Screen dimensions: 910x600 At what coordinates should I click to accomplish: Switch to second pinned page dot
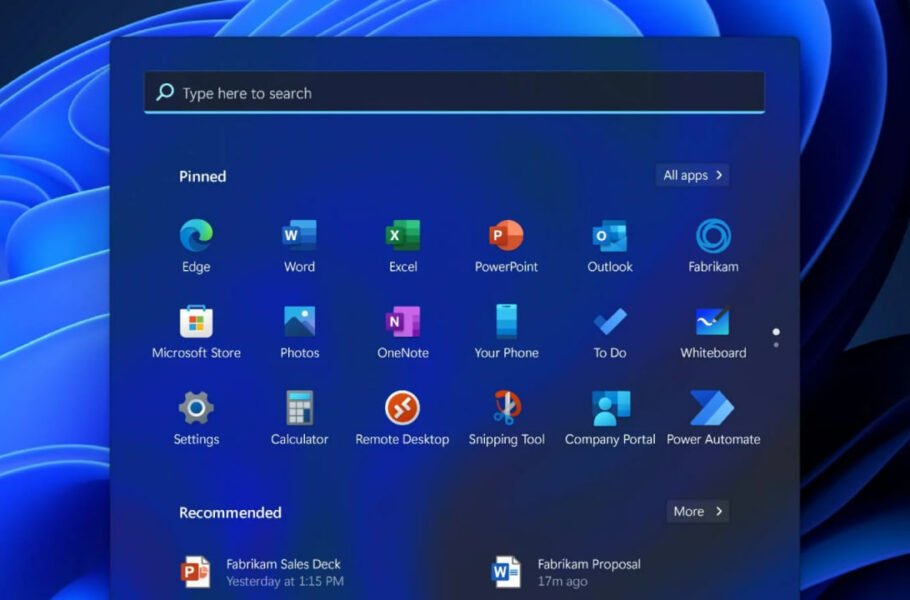[776, 345]
